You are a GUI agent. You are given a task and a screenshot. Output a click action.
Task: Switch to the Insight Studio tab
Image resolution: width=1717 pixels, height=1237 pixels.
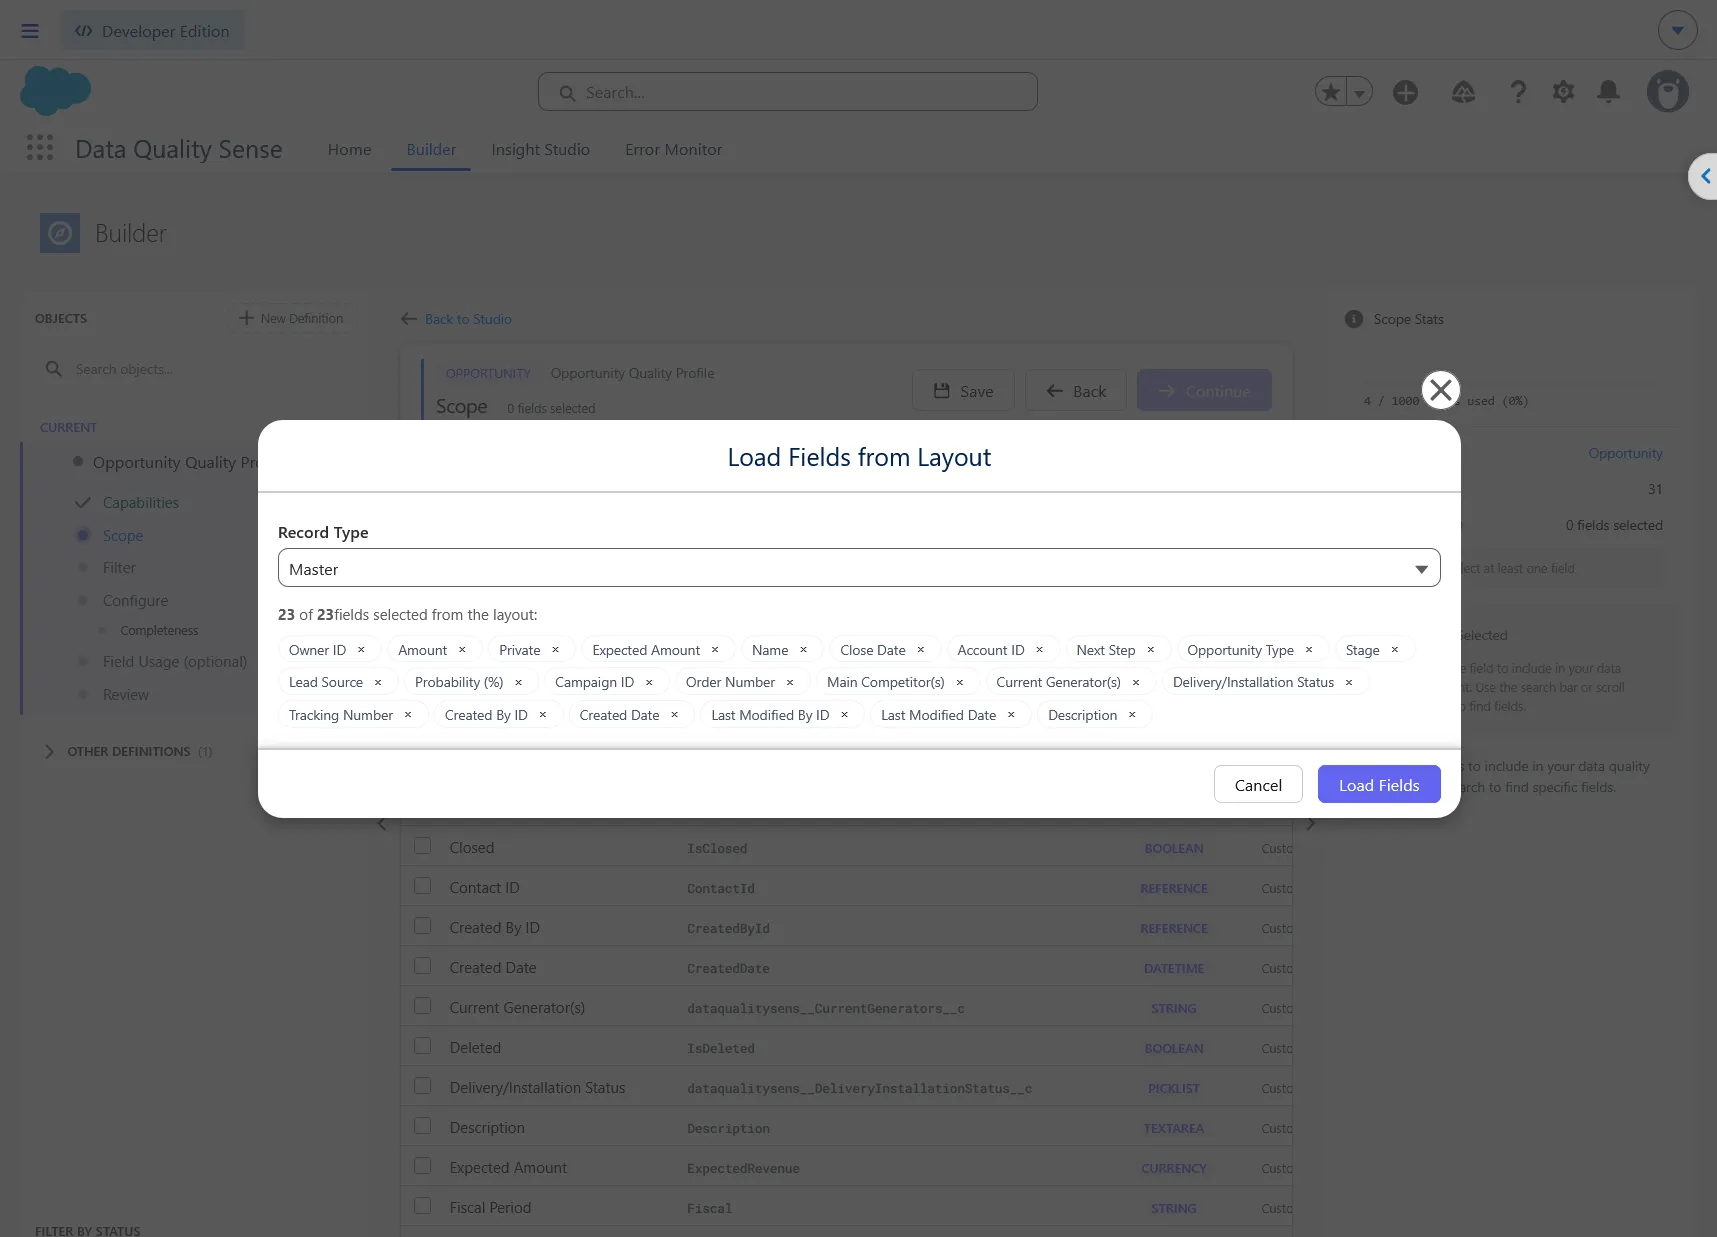click(x=540, y=149)
